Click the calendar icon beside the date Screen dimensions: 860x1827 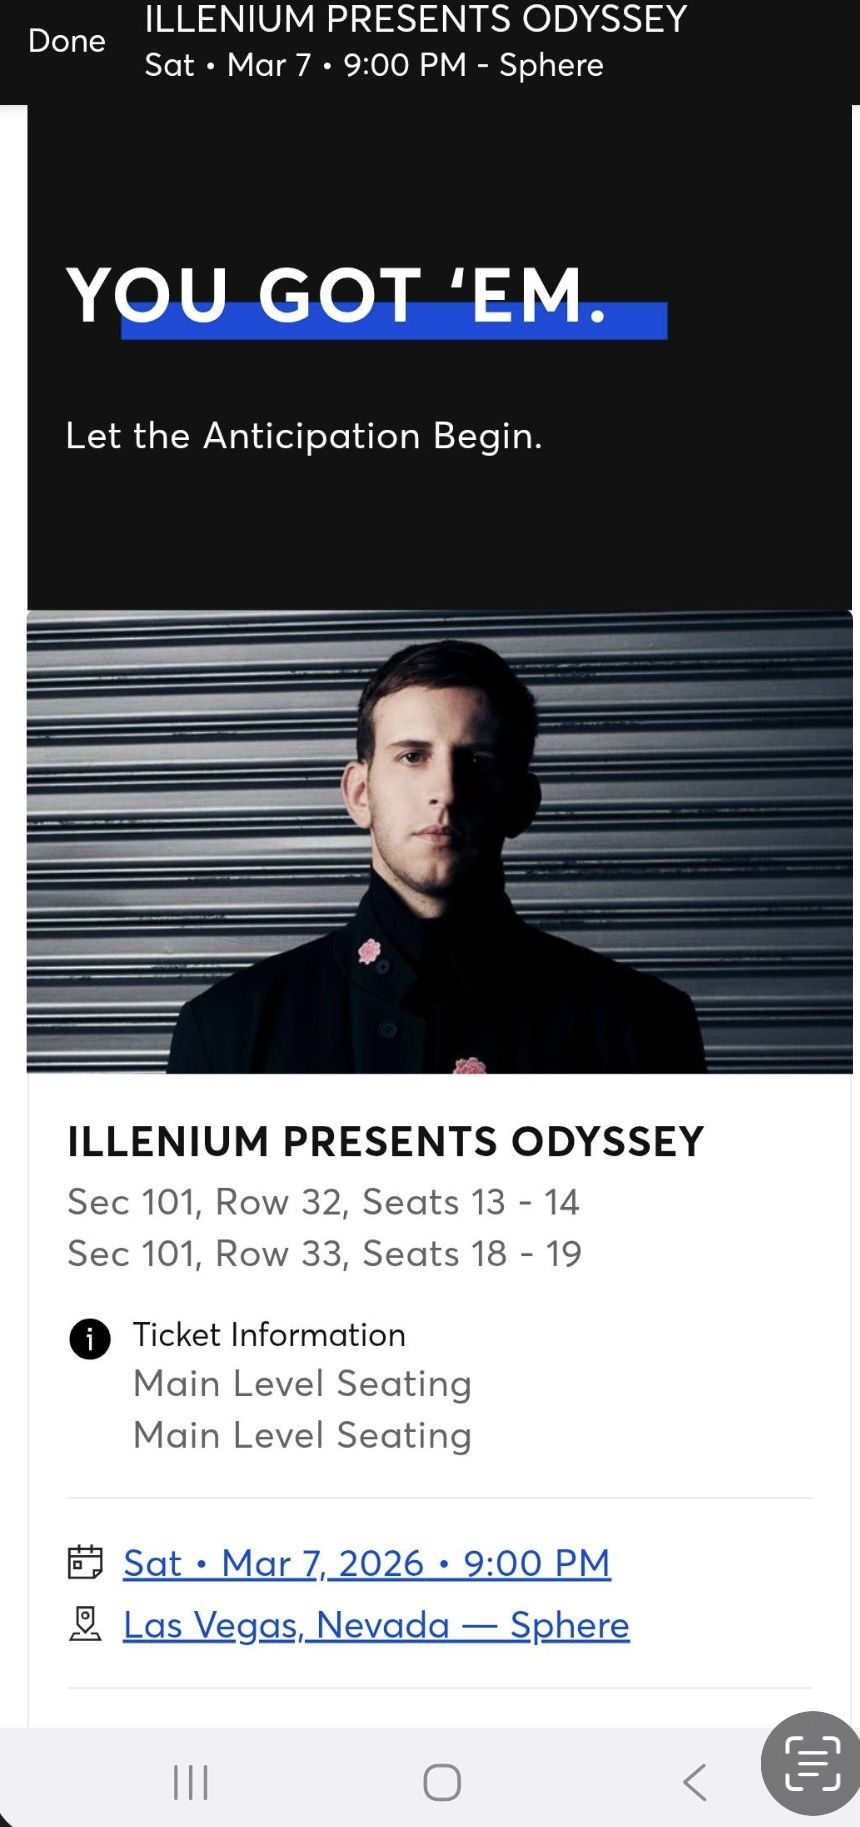point(85,1562)
